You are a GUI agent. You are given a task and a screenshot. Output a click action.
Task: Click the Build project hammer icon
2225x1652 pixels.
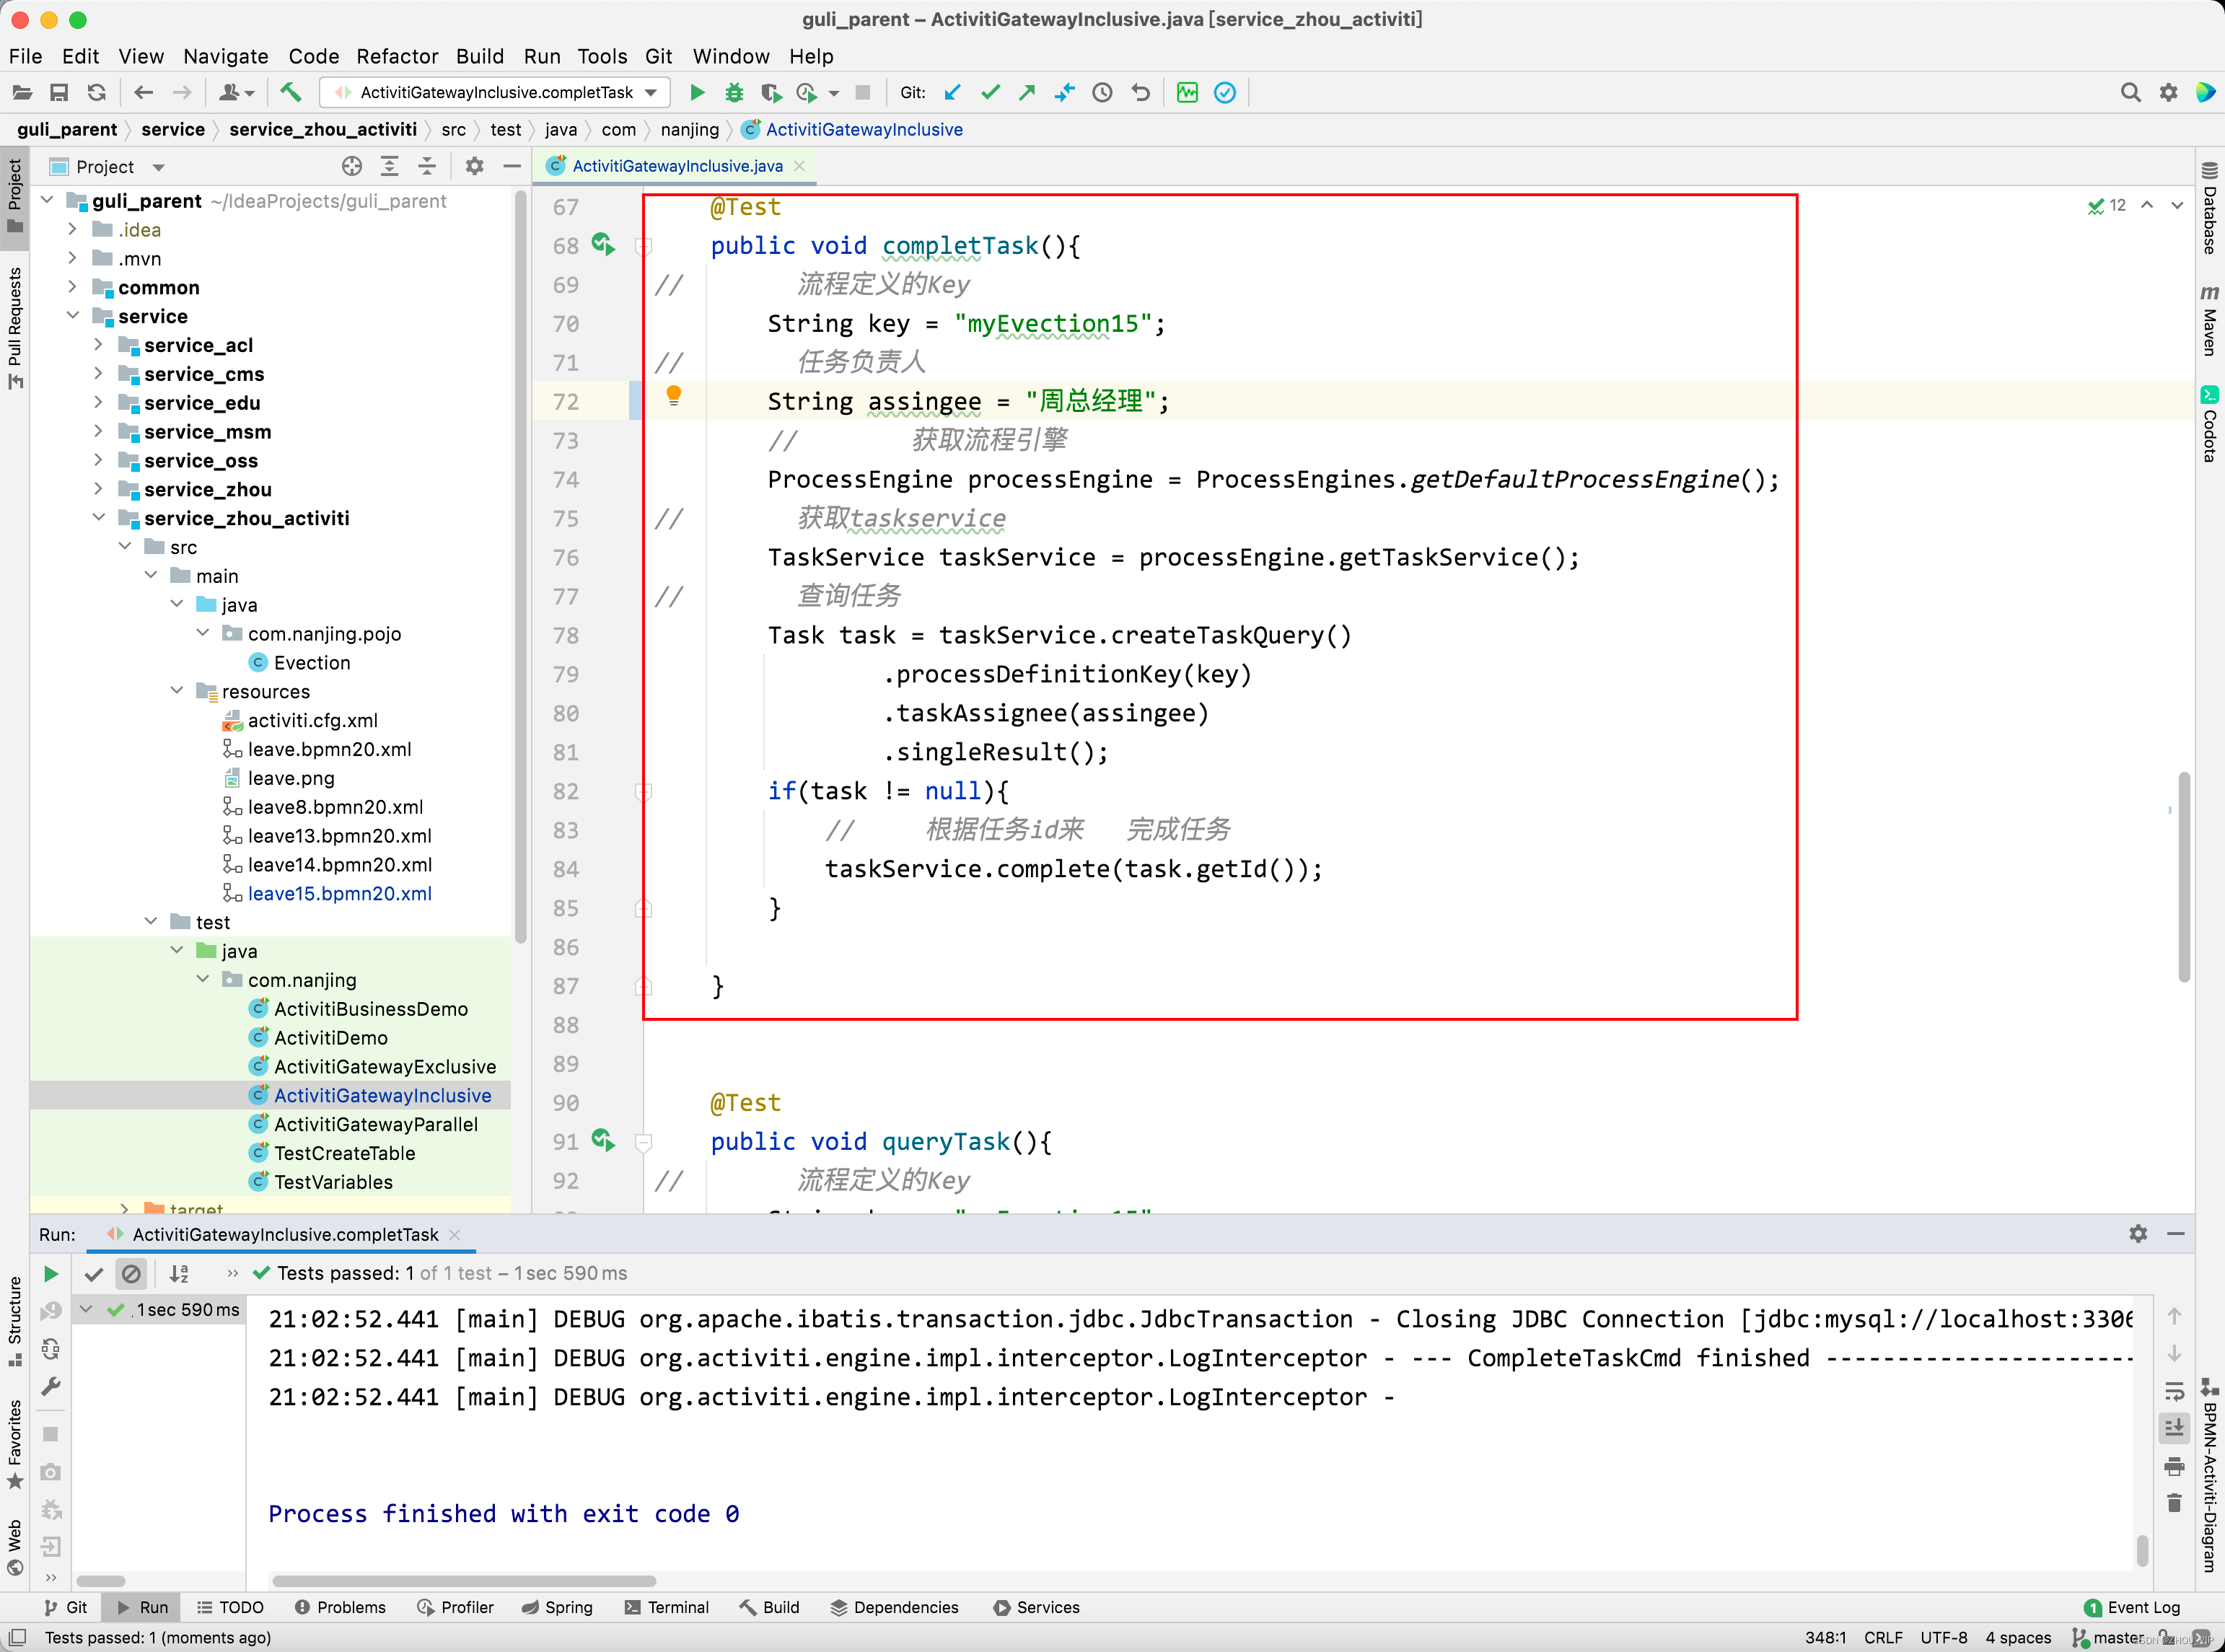coord(290,93)
